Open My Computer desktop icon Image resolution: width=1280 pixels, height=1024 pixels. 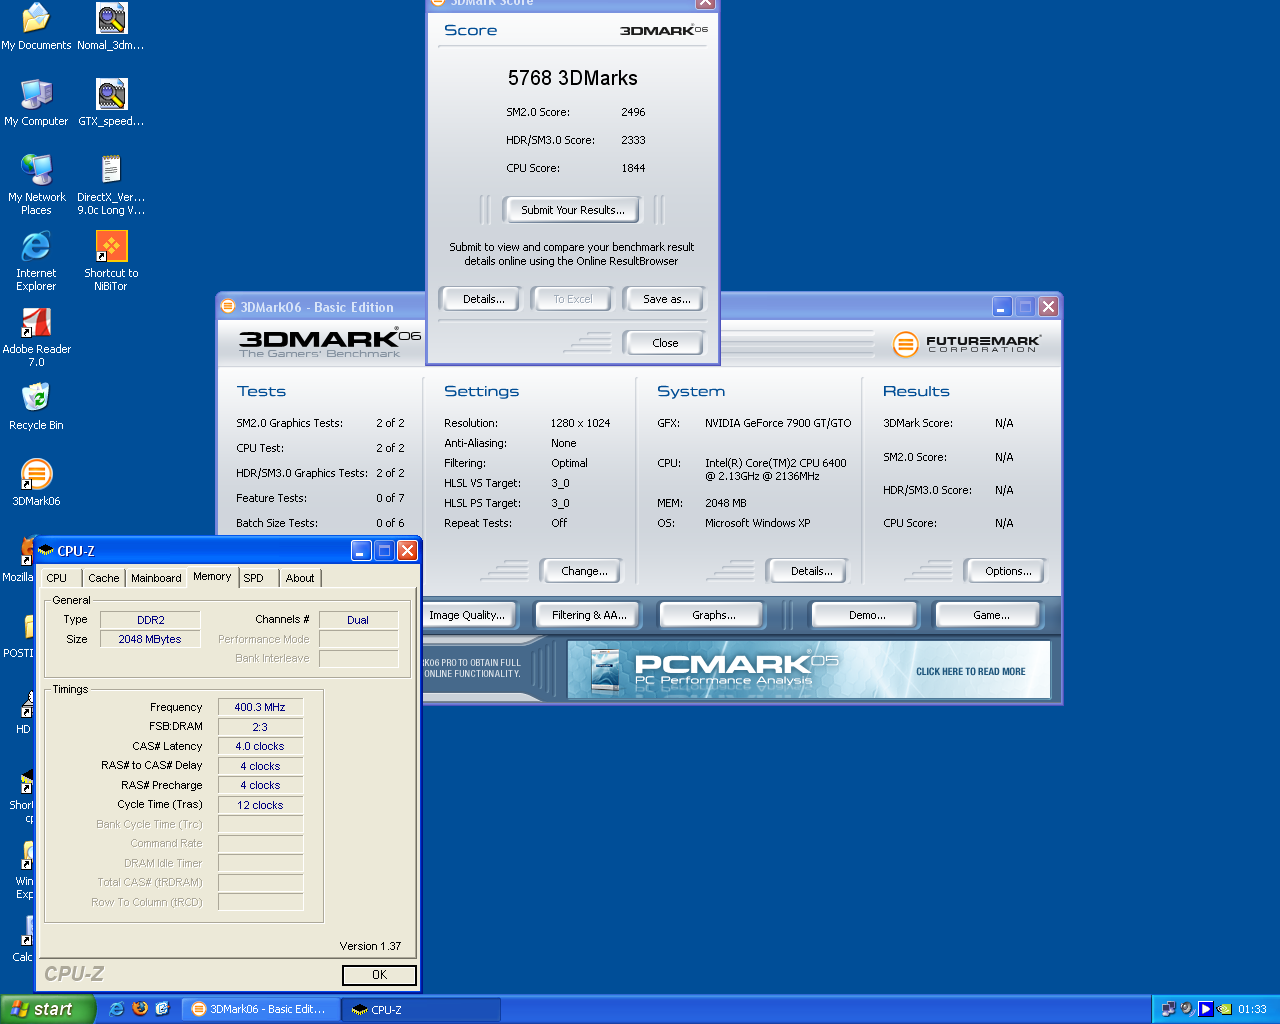click(36, 103)
